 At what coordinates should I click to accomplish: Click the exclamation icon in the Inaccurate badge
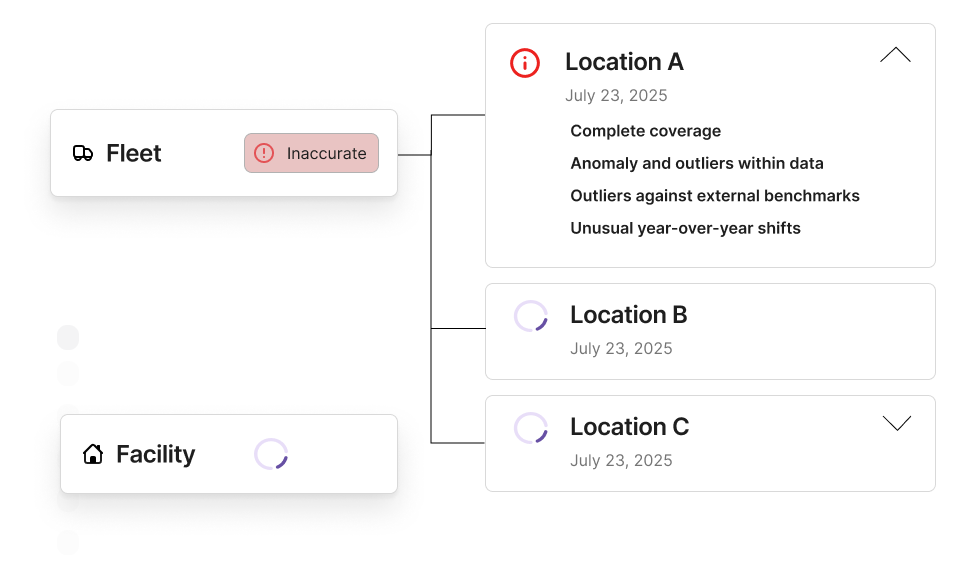click(x=264, y=153)
